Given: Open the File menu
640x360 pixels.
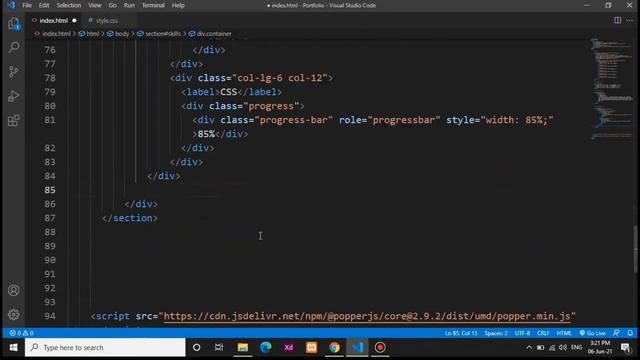Looking at the screenshot, I should 27,5.
